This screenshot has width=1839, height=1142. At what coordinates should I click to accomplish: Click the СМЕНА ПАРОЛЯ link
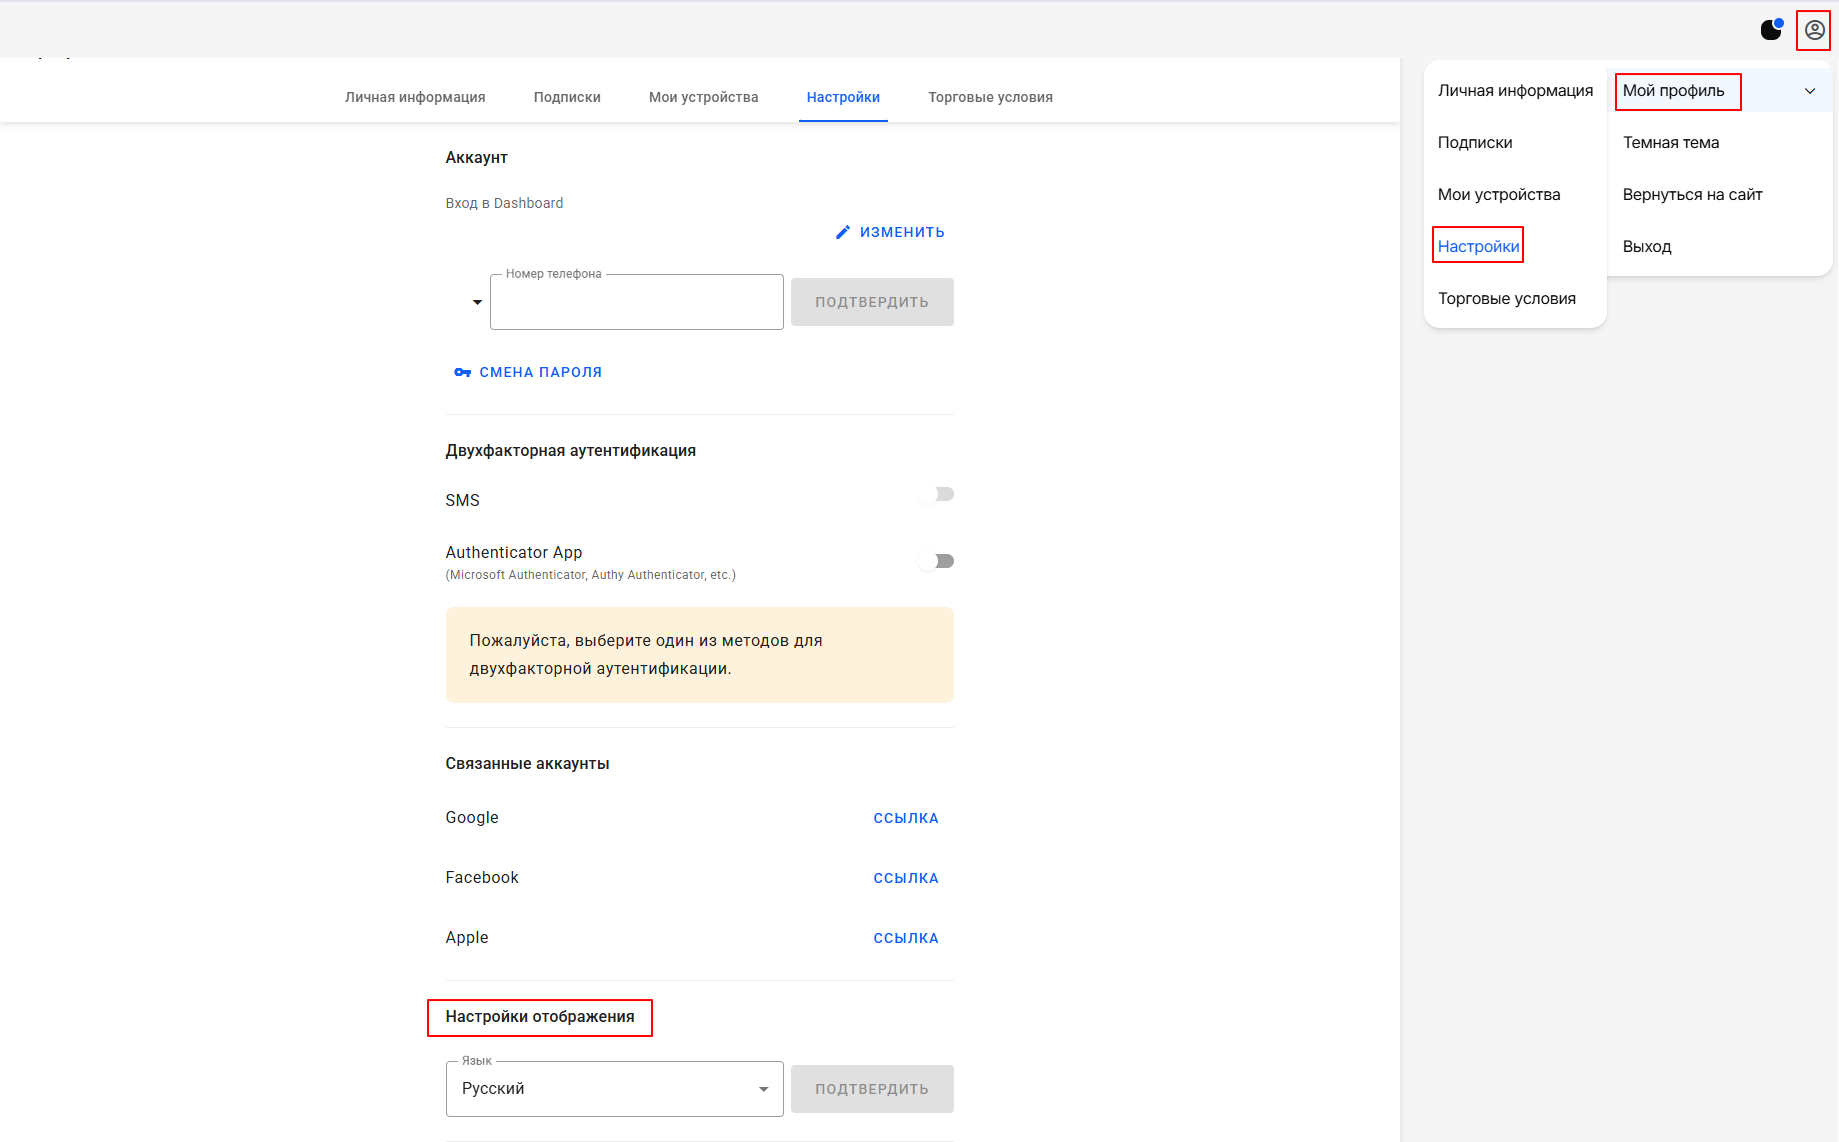click(528, 372)
